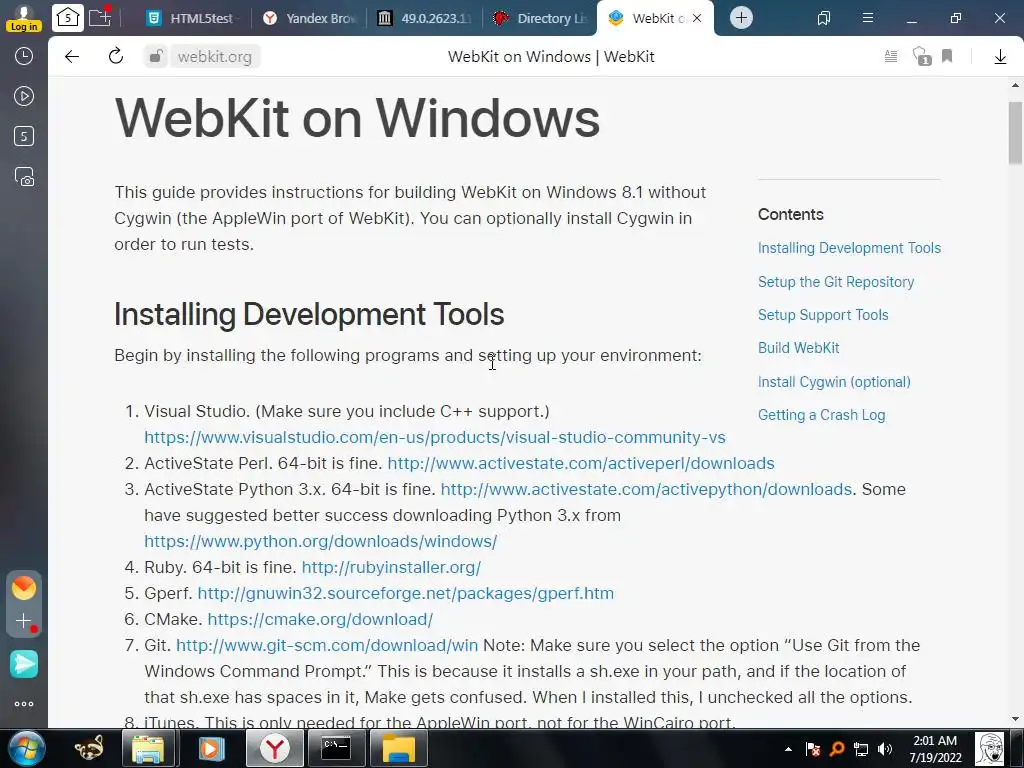Click the Protect extension shield icon
Screen dimensions: 1024x768
coord(921,57)
